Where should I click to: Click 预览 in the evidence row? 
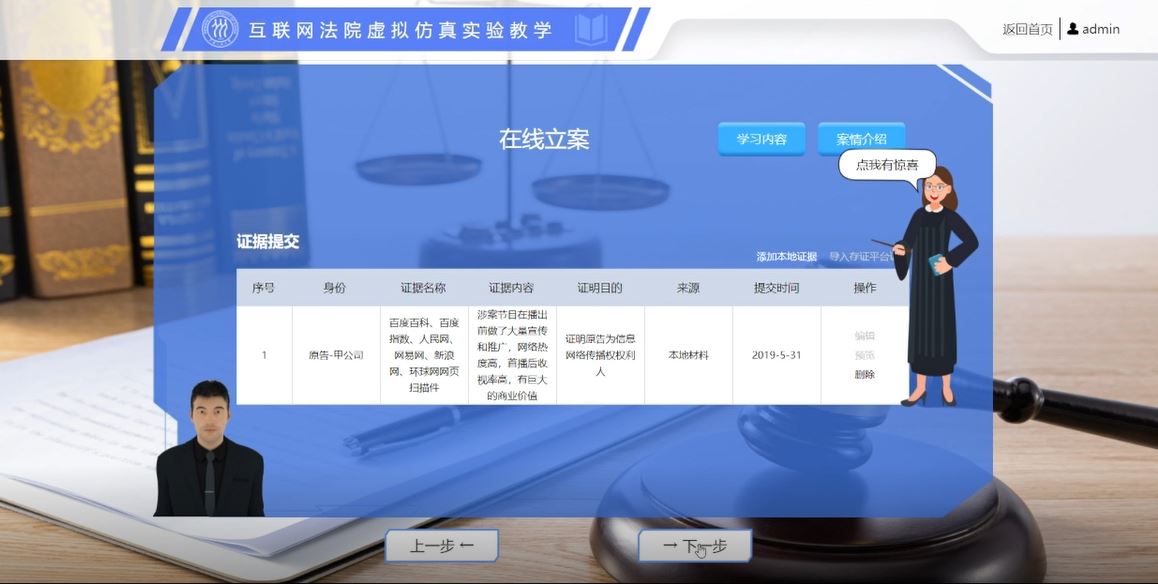pyautogui.click(x=865, y=355)
